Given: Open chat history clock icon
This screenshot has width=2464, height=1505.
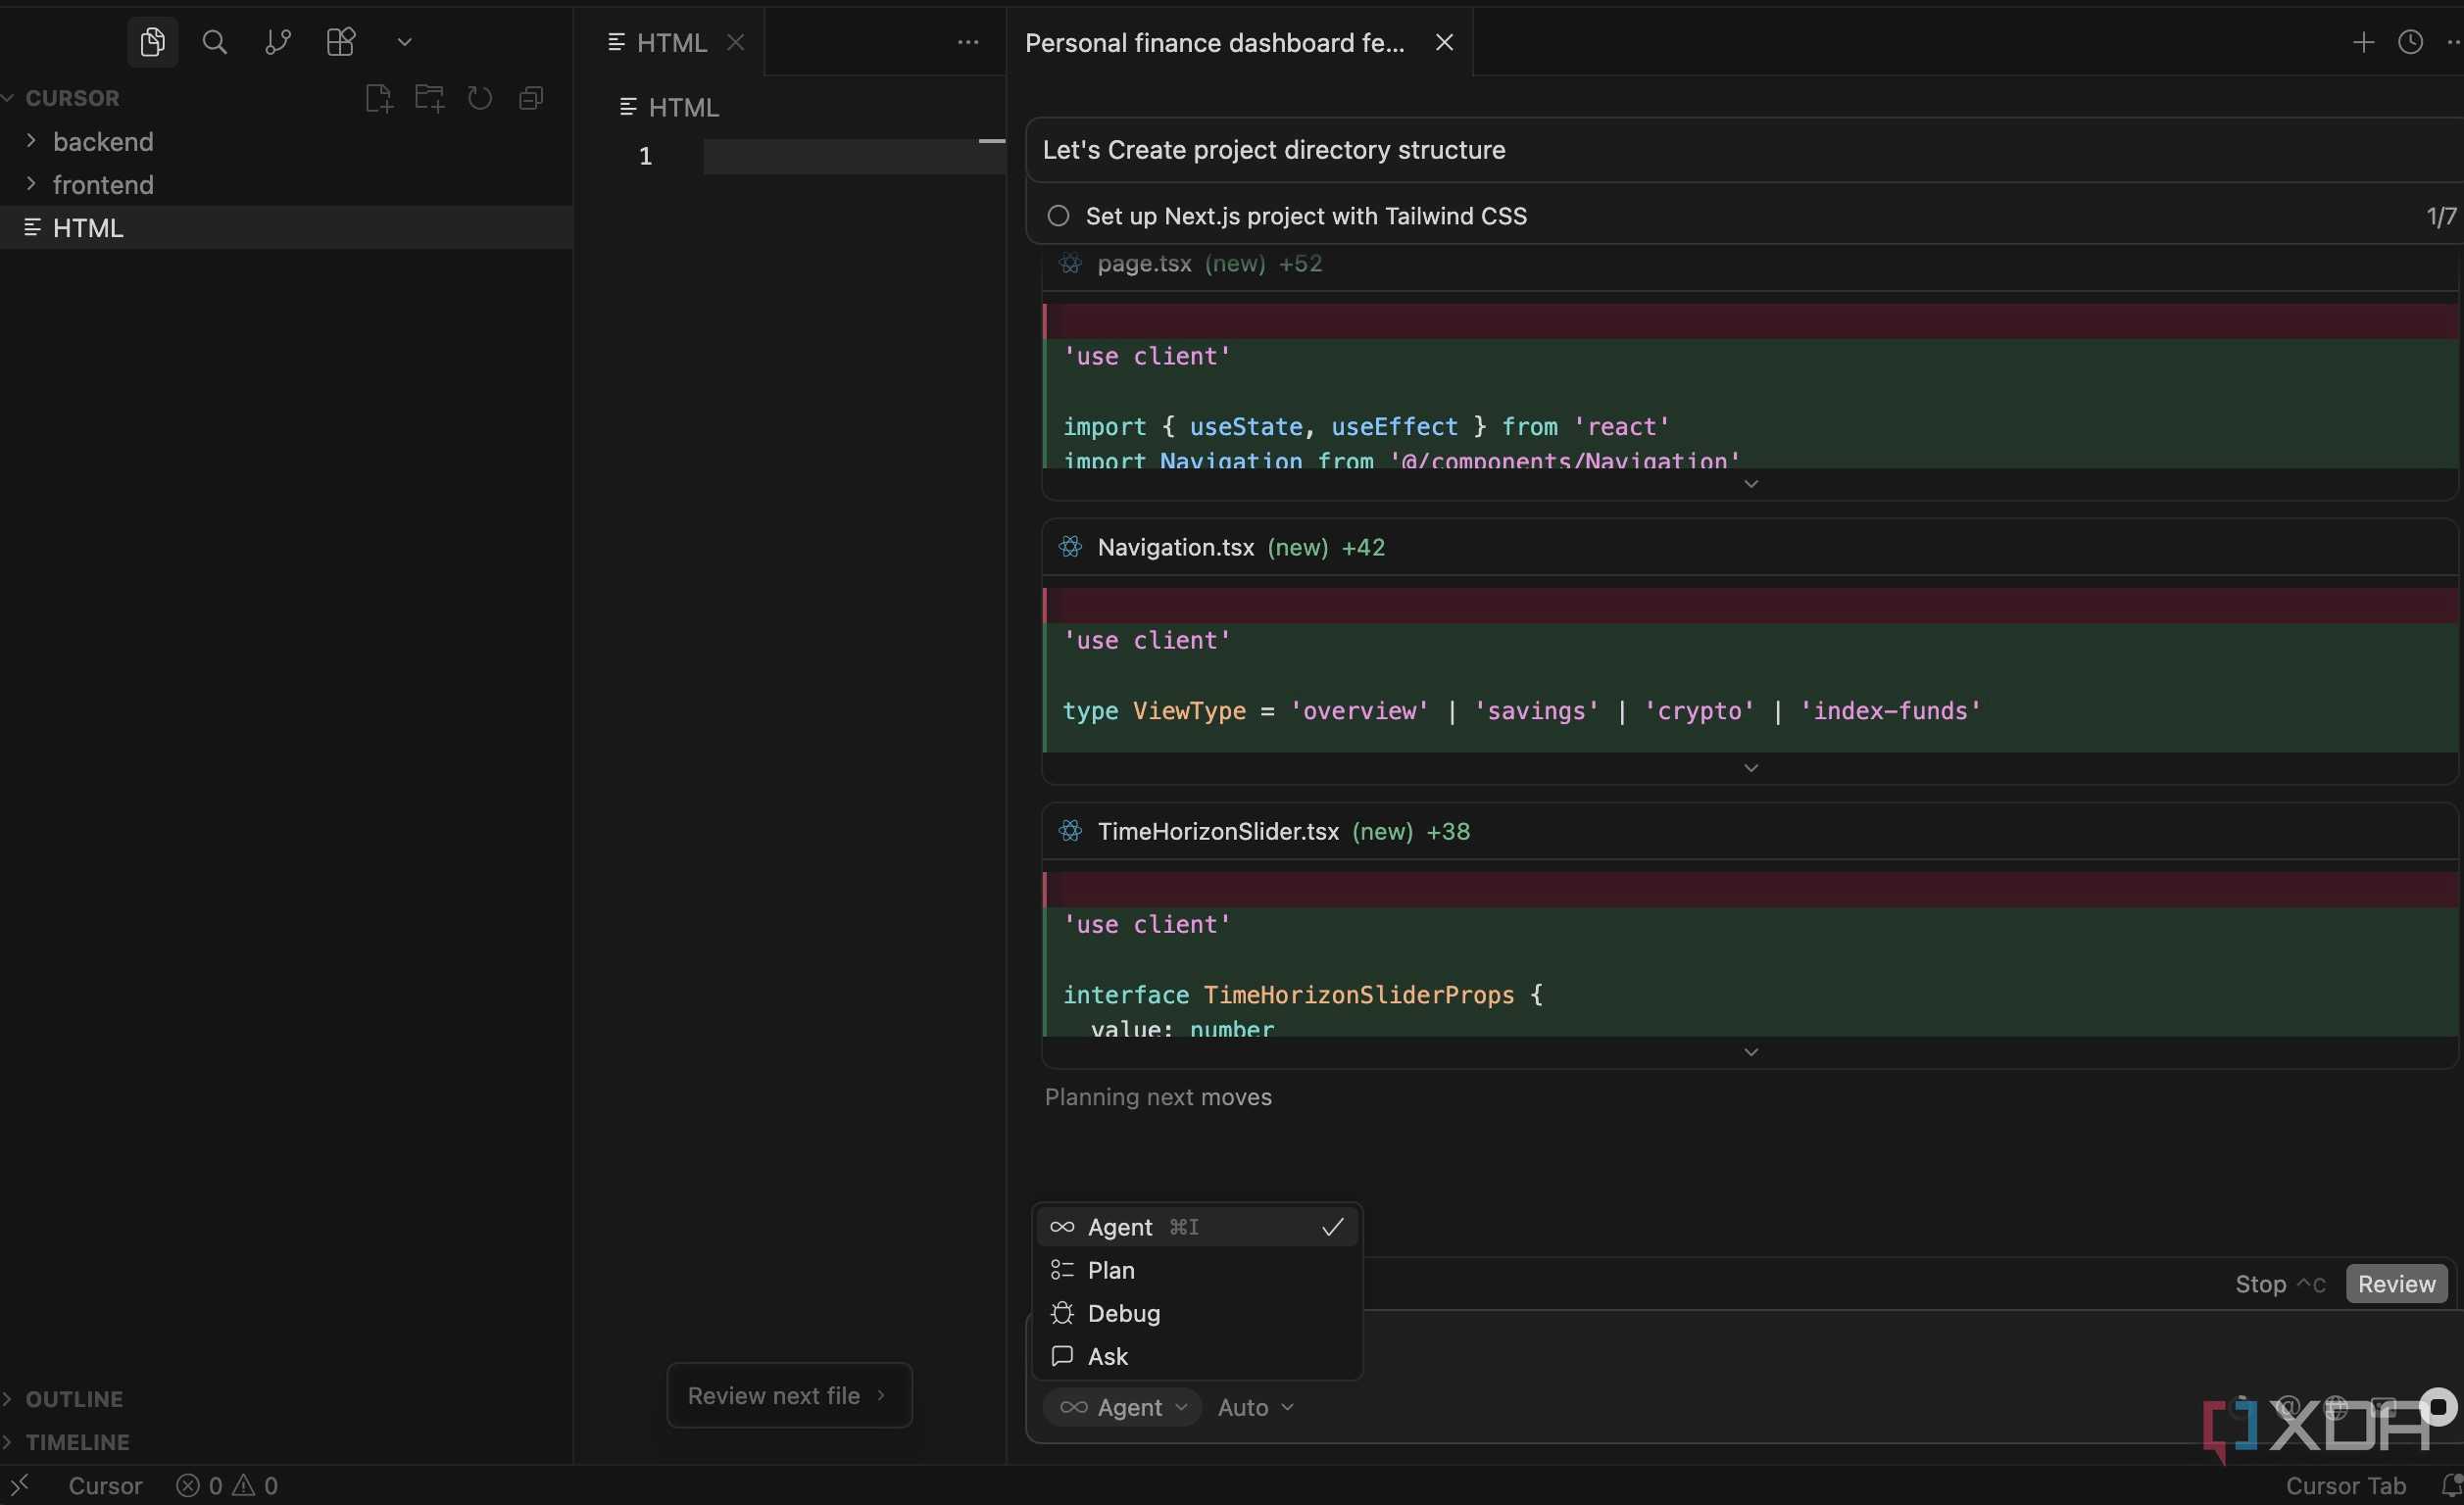Looking at the screenshot, I should click(x=2410, y=42).
